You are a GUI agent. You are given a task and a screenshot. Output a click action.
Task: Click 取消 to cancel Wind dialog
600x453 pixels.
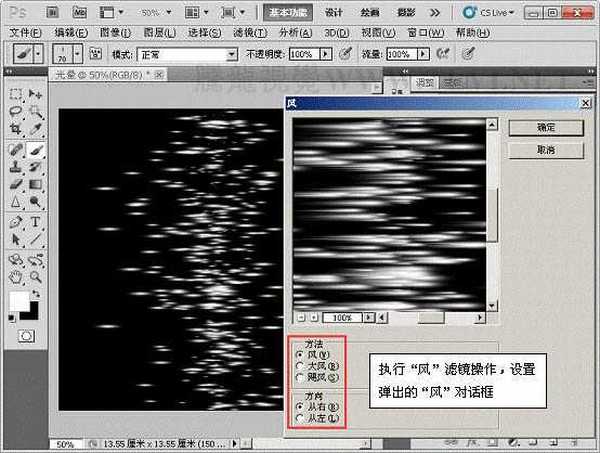click(545, 149)
